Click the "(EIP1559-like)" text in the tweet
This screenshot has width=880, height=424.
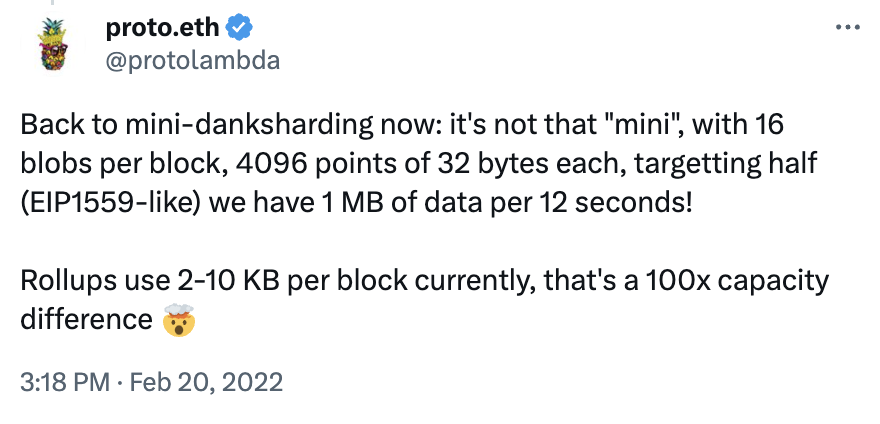pyautogui.click(x=111, y=202)
